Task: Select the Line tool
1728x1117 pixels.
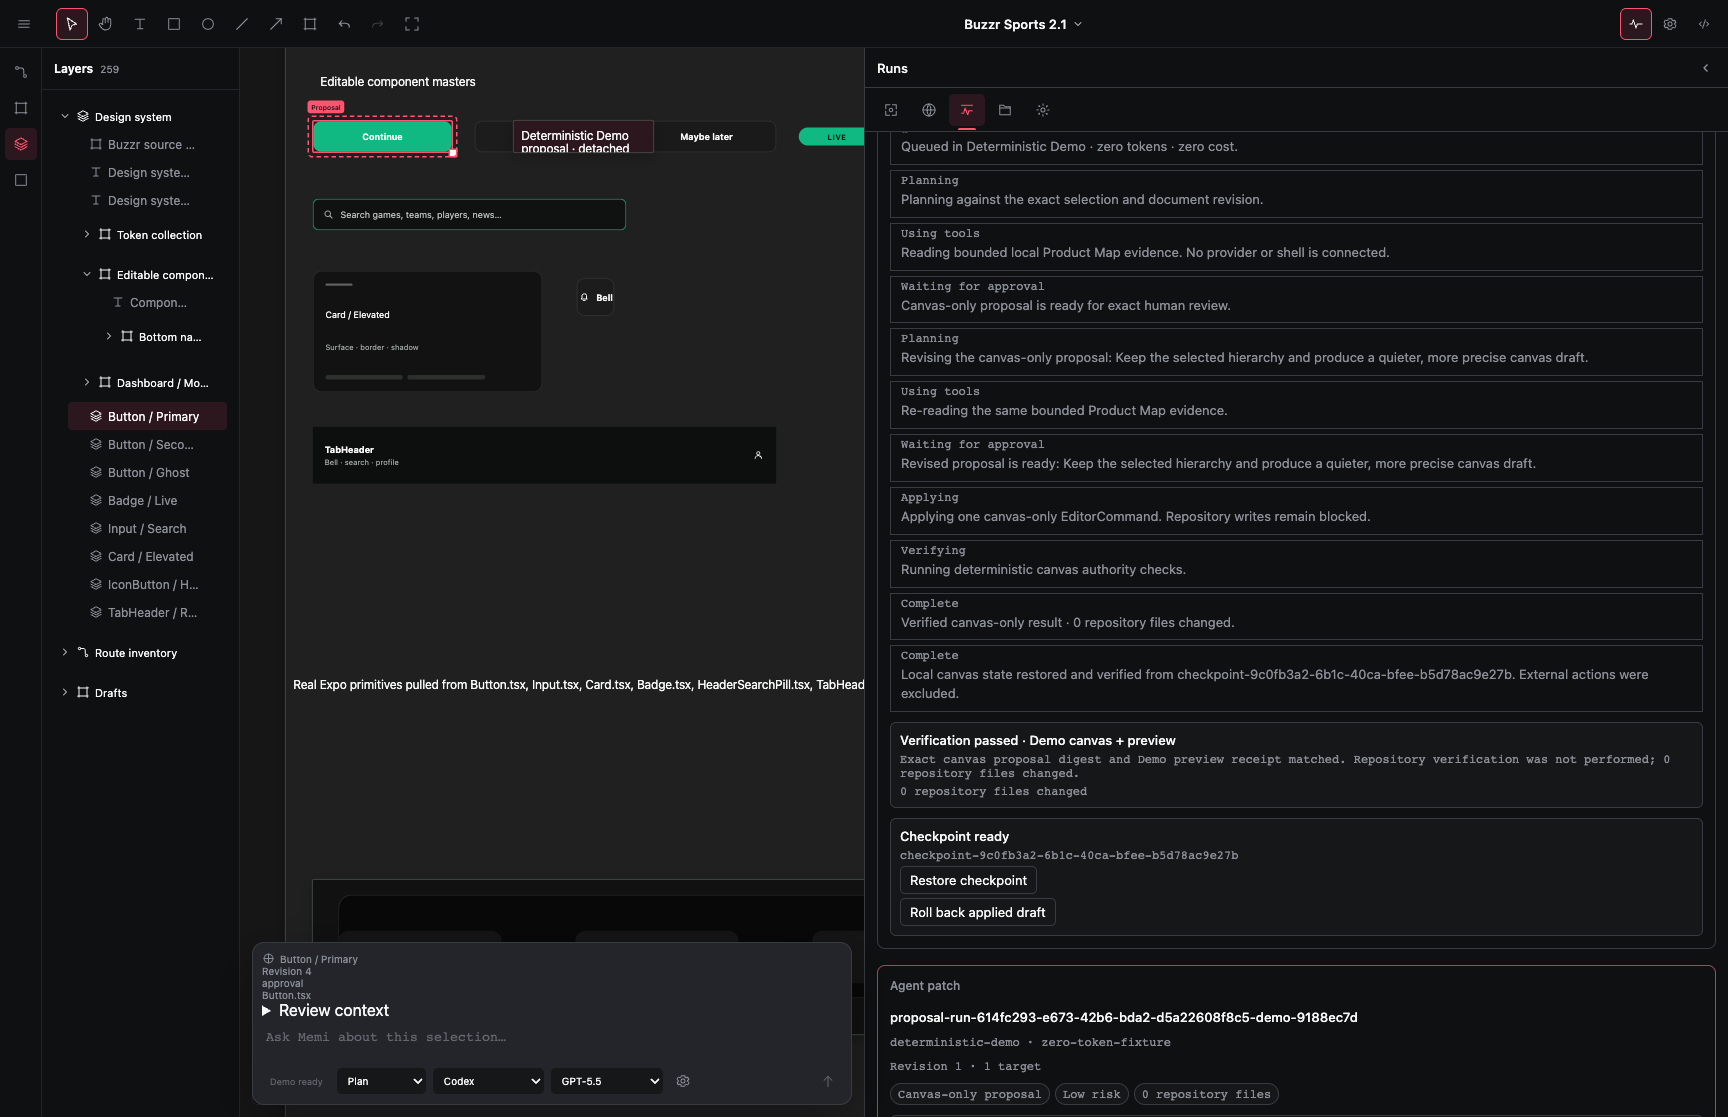Action: (242, 24)
